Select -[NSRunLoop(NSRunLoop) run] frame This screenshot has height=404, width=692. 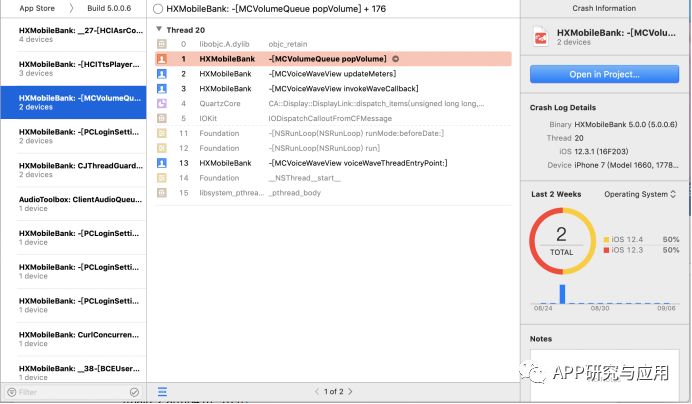point(324,148)
